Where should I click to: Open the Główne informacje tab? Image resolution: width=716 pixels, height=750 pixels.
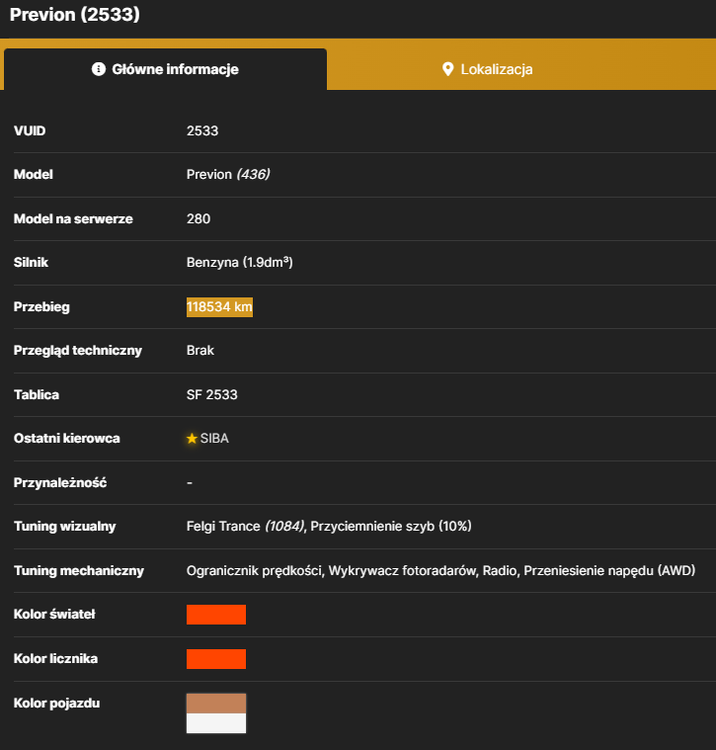pyautogui.click(x=165, y=69)
